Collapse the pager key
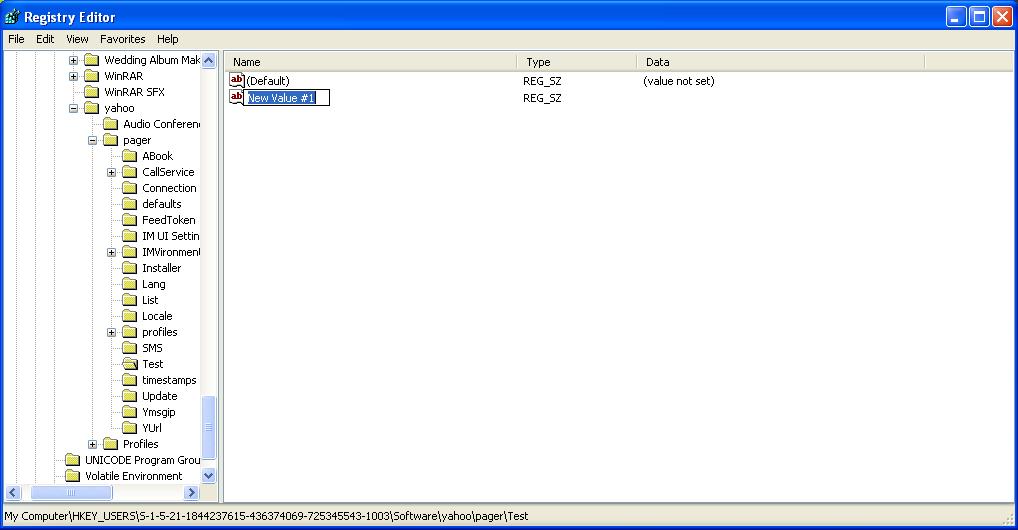 (92, 140)
